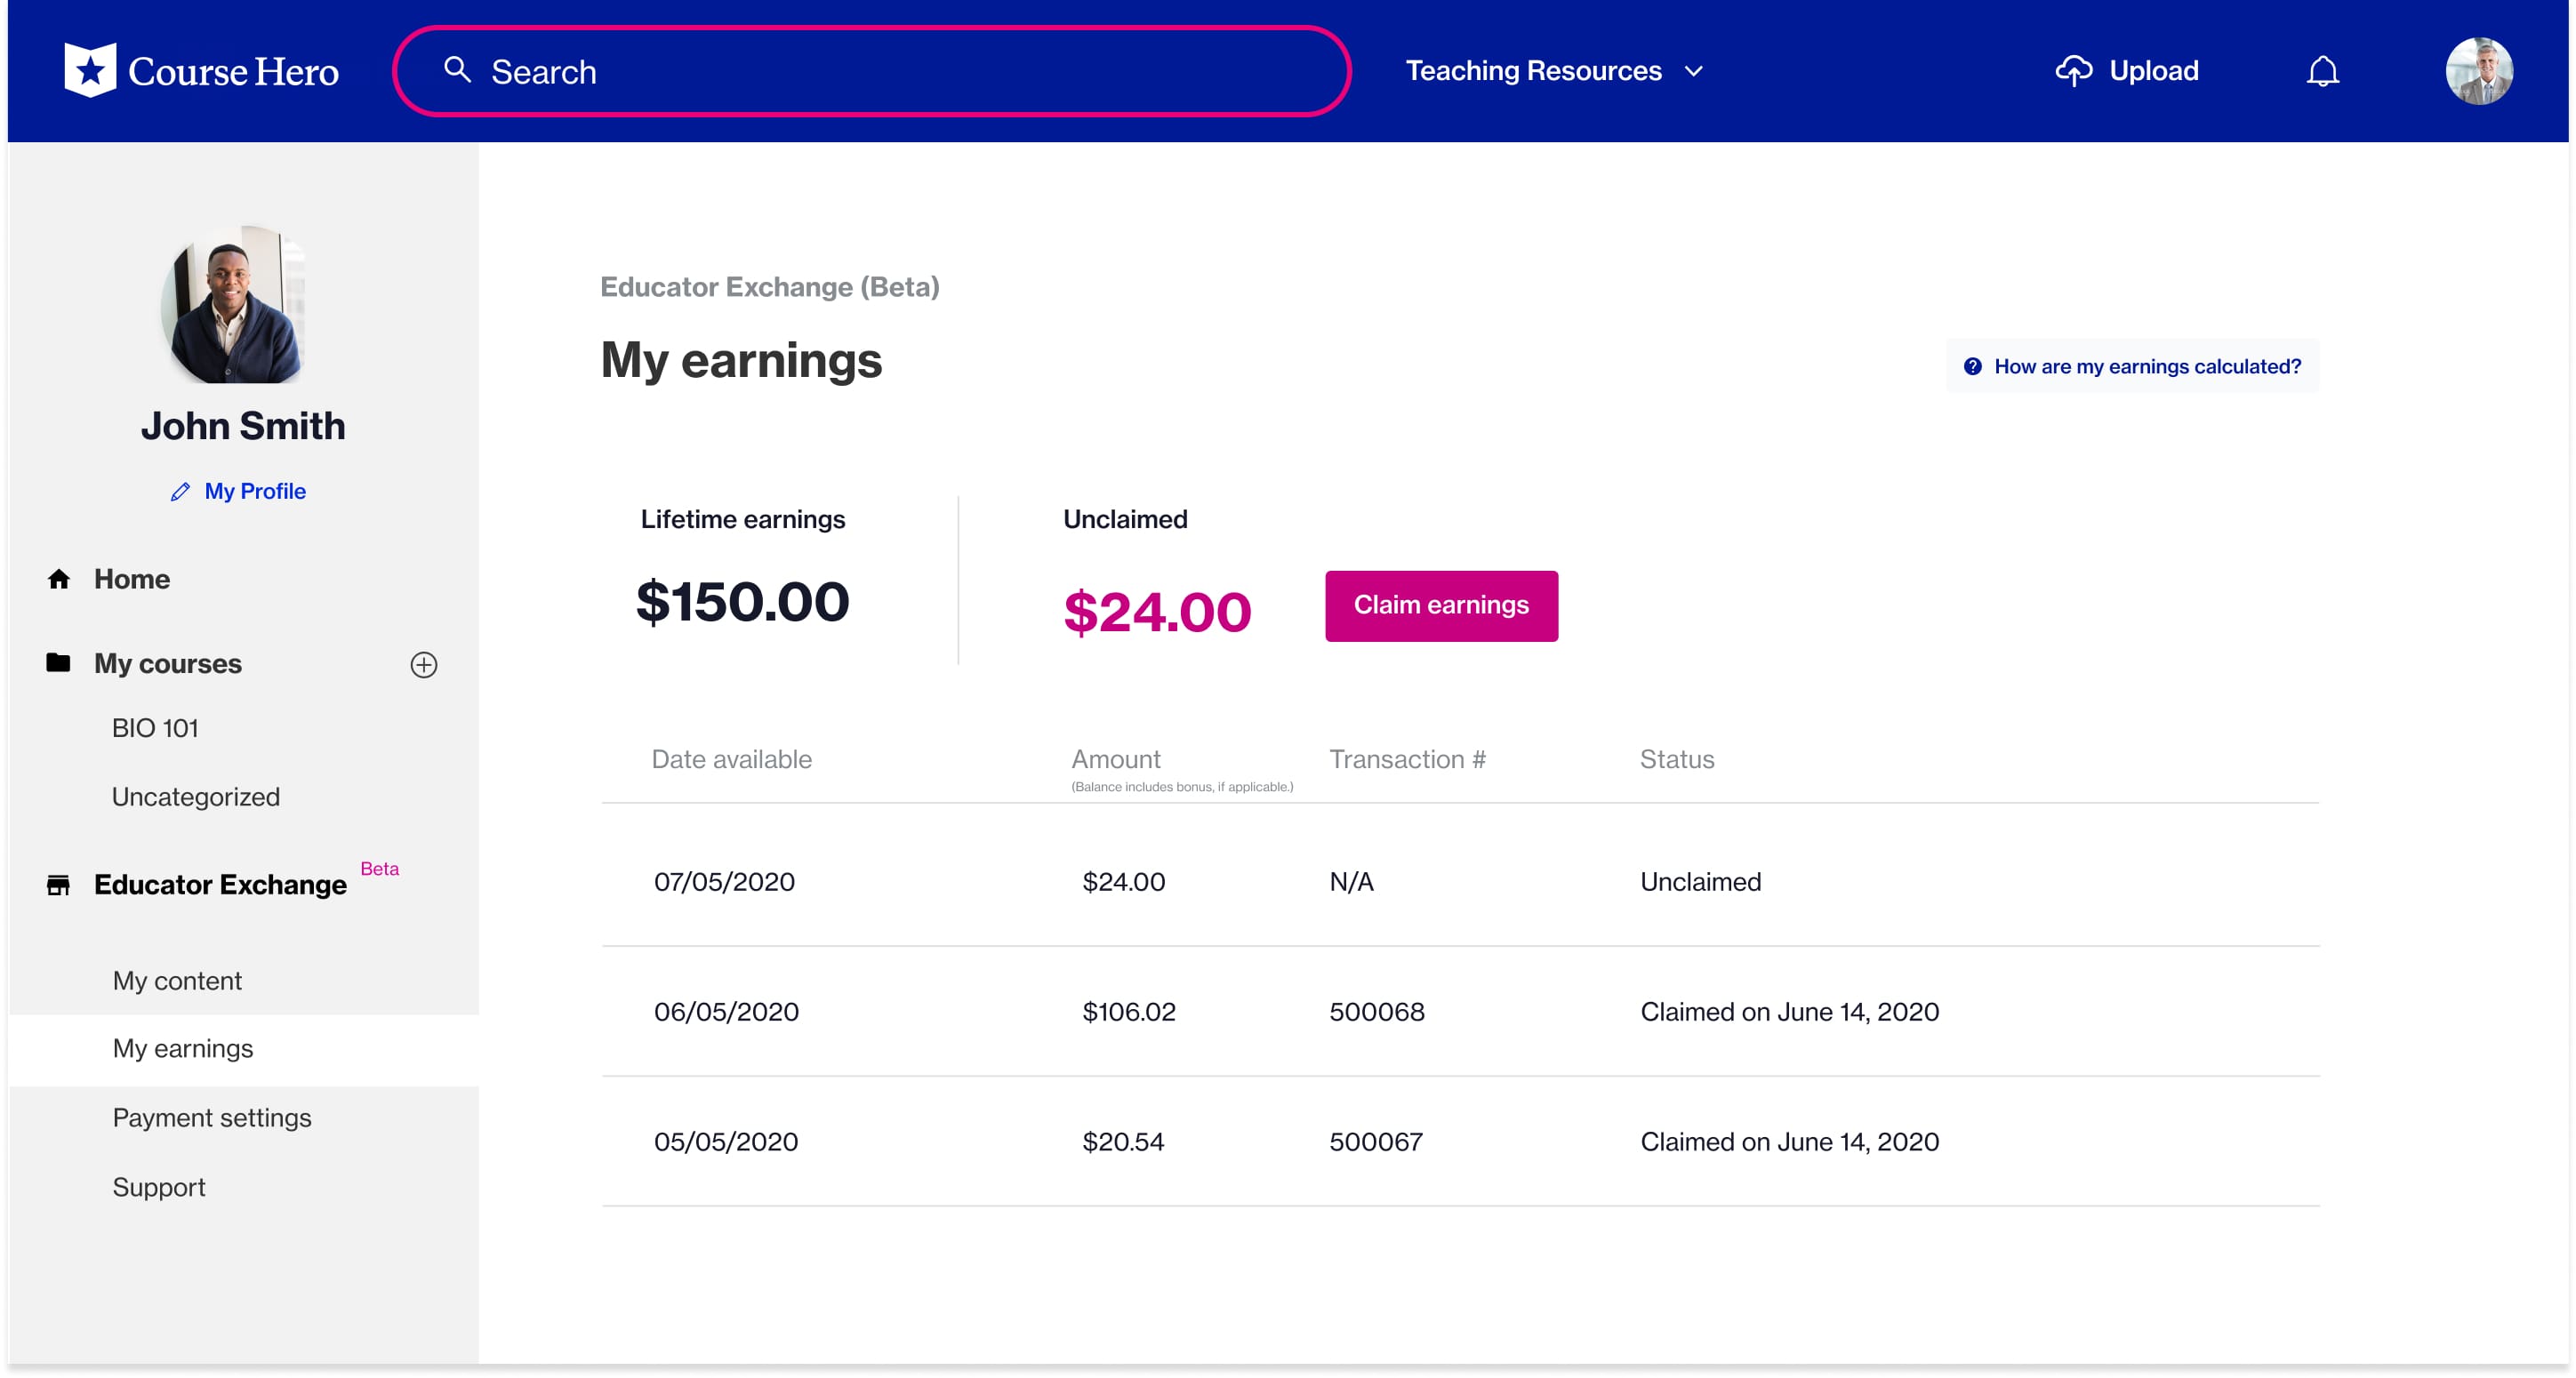The image size is (2576, 1378).
Task: Open How are my earnings calculated link
Action: pyautogui.click(x=2146, y=367)
